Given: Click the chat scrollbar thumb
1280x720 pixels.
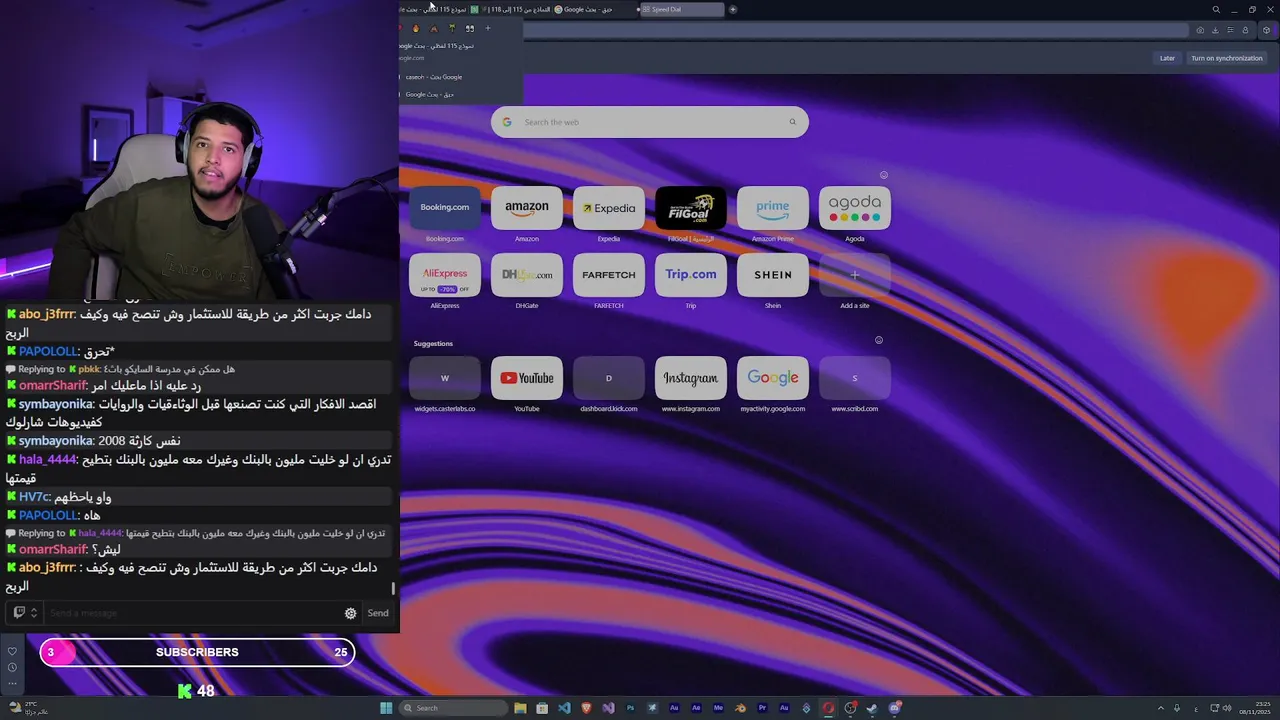Looking at the screenshot, I should coord(393,589).
